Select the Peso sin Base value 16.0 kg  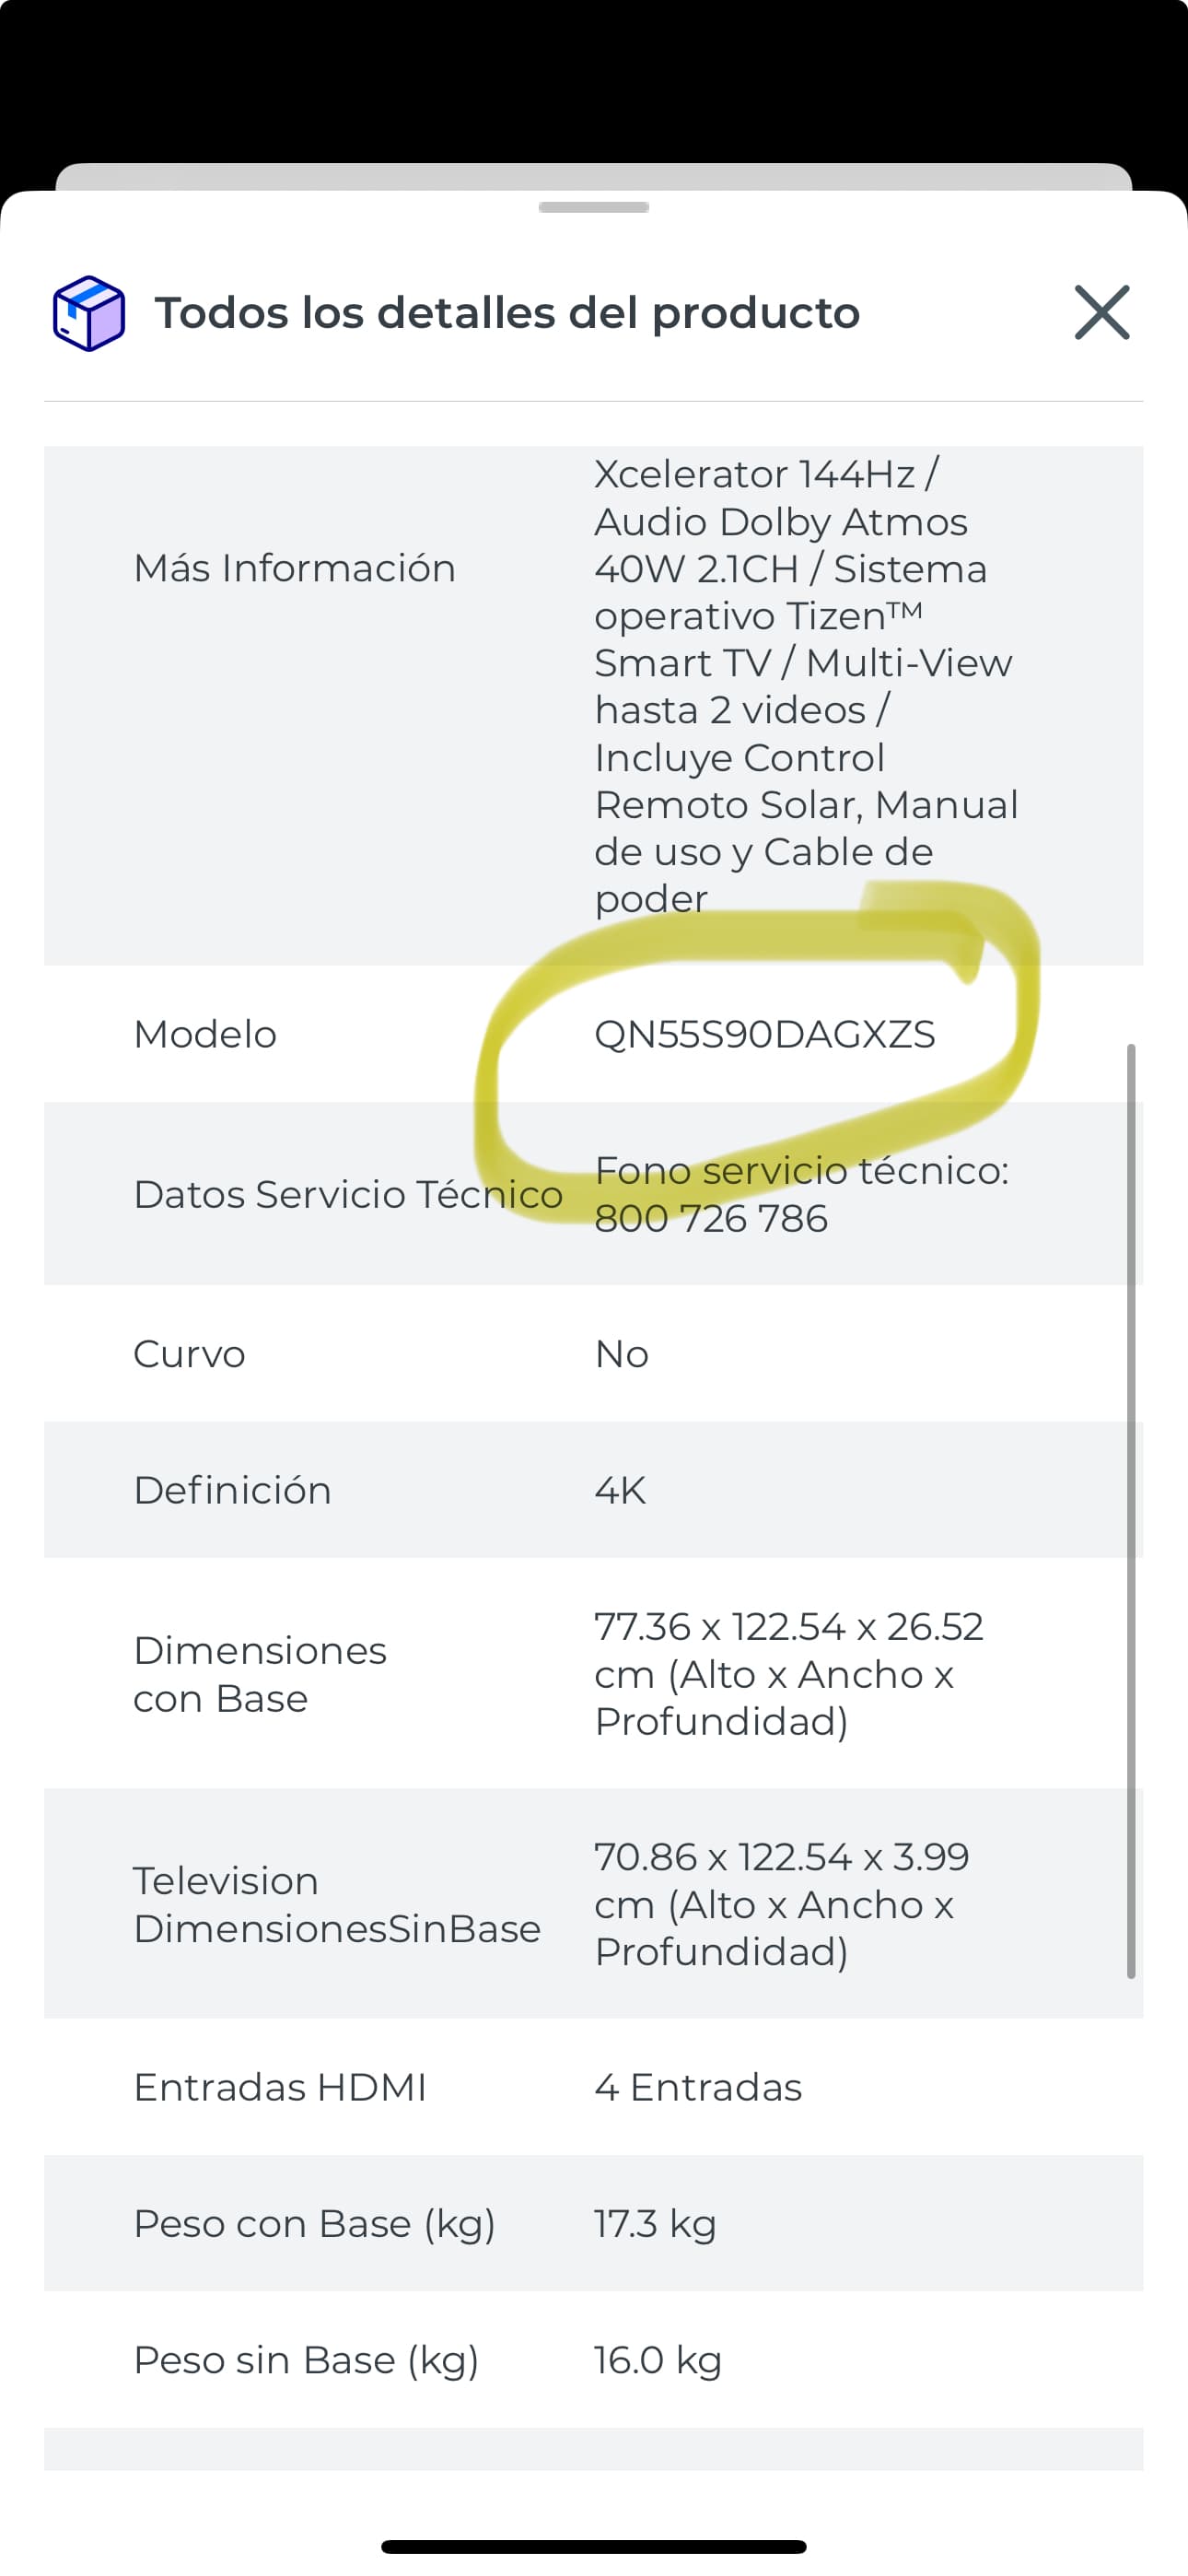[658, 2360]
